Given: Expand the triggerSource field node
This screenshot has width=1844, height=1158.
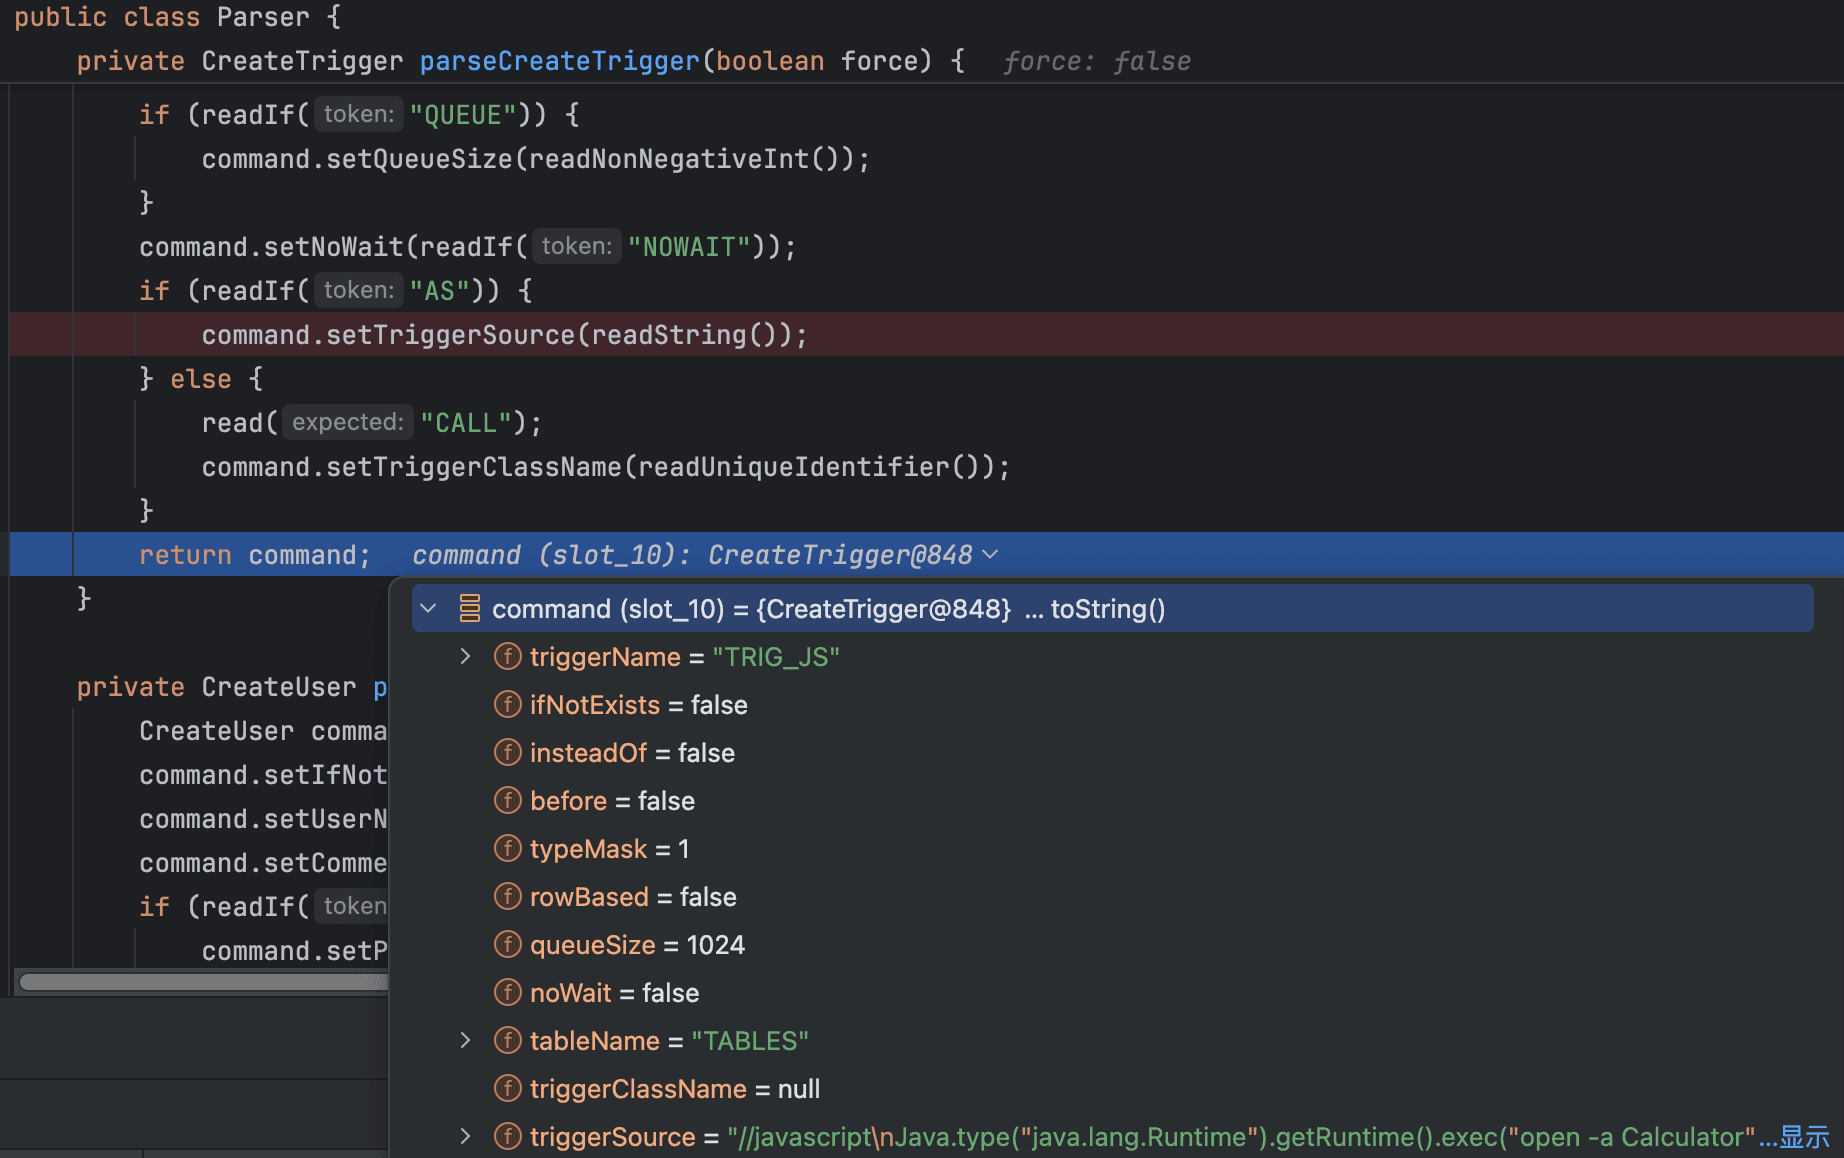Looking at the screenshot, I should pyautogui.click(x=465, y=1137).
